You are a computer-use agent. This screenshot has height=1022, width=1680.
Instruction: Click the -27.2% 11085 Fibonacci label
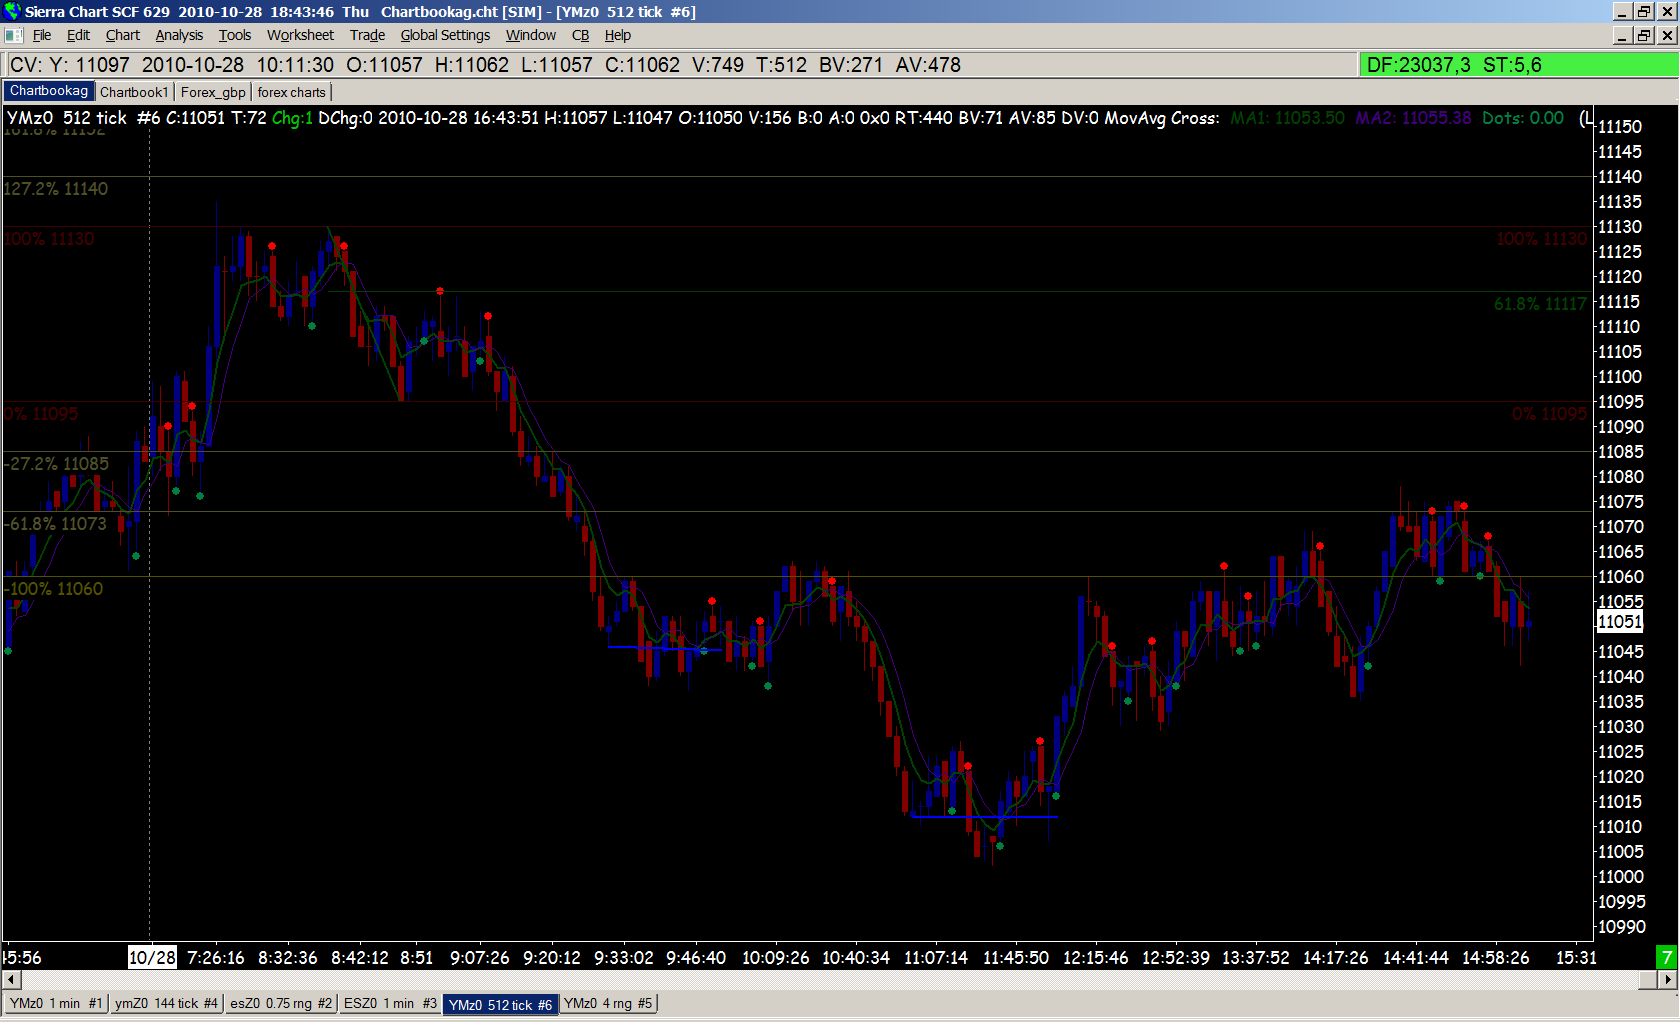(57, 464)
